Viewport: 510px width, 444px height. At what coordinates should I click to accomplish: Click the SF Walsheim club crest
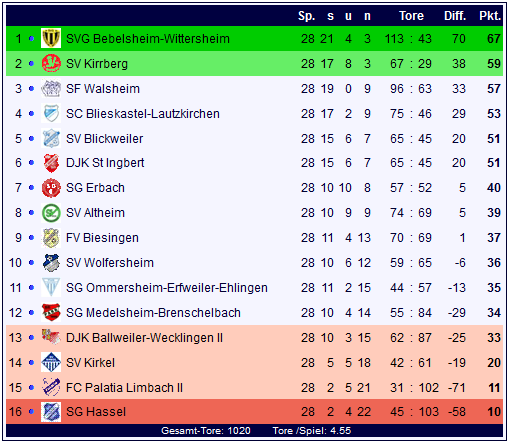51,88
